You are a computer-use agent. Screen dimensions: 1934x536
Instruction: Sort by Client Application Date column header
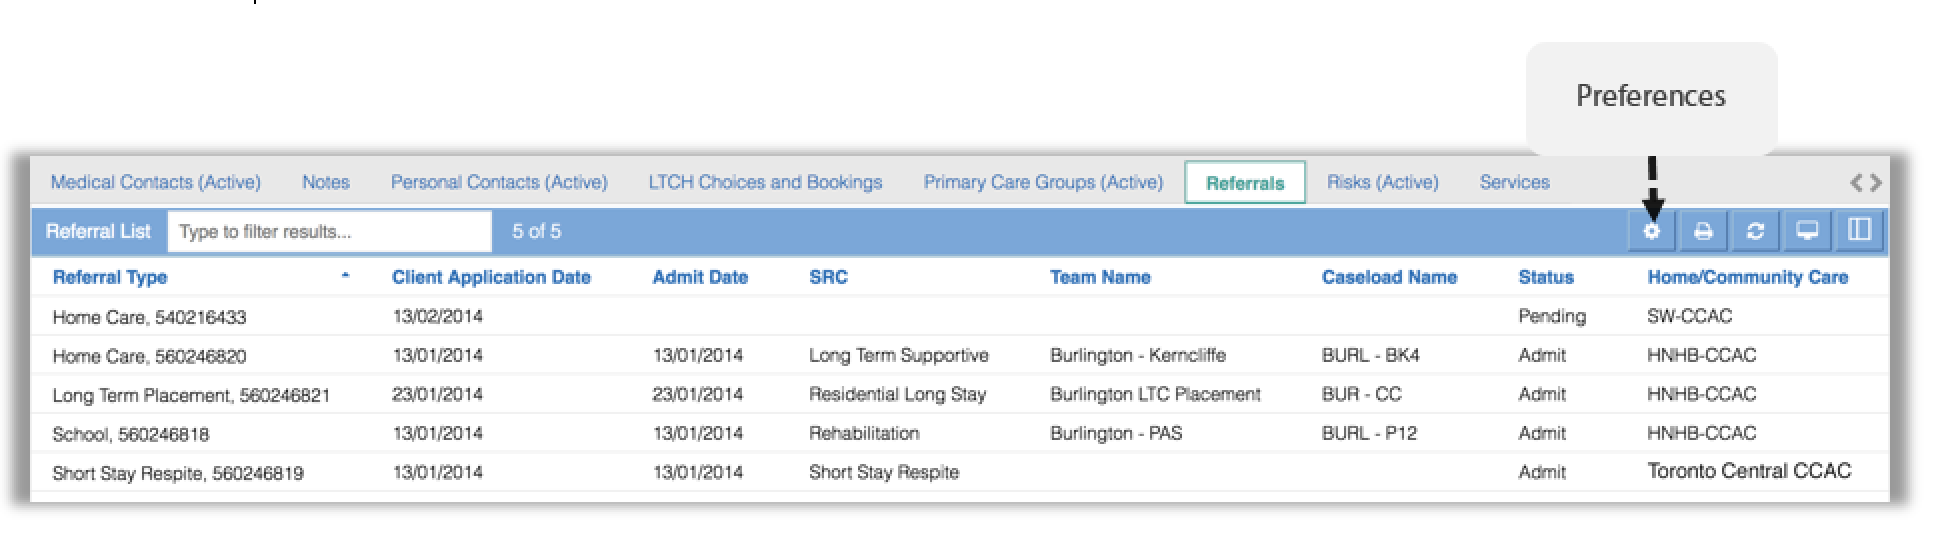point(491,277)
